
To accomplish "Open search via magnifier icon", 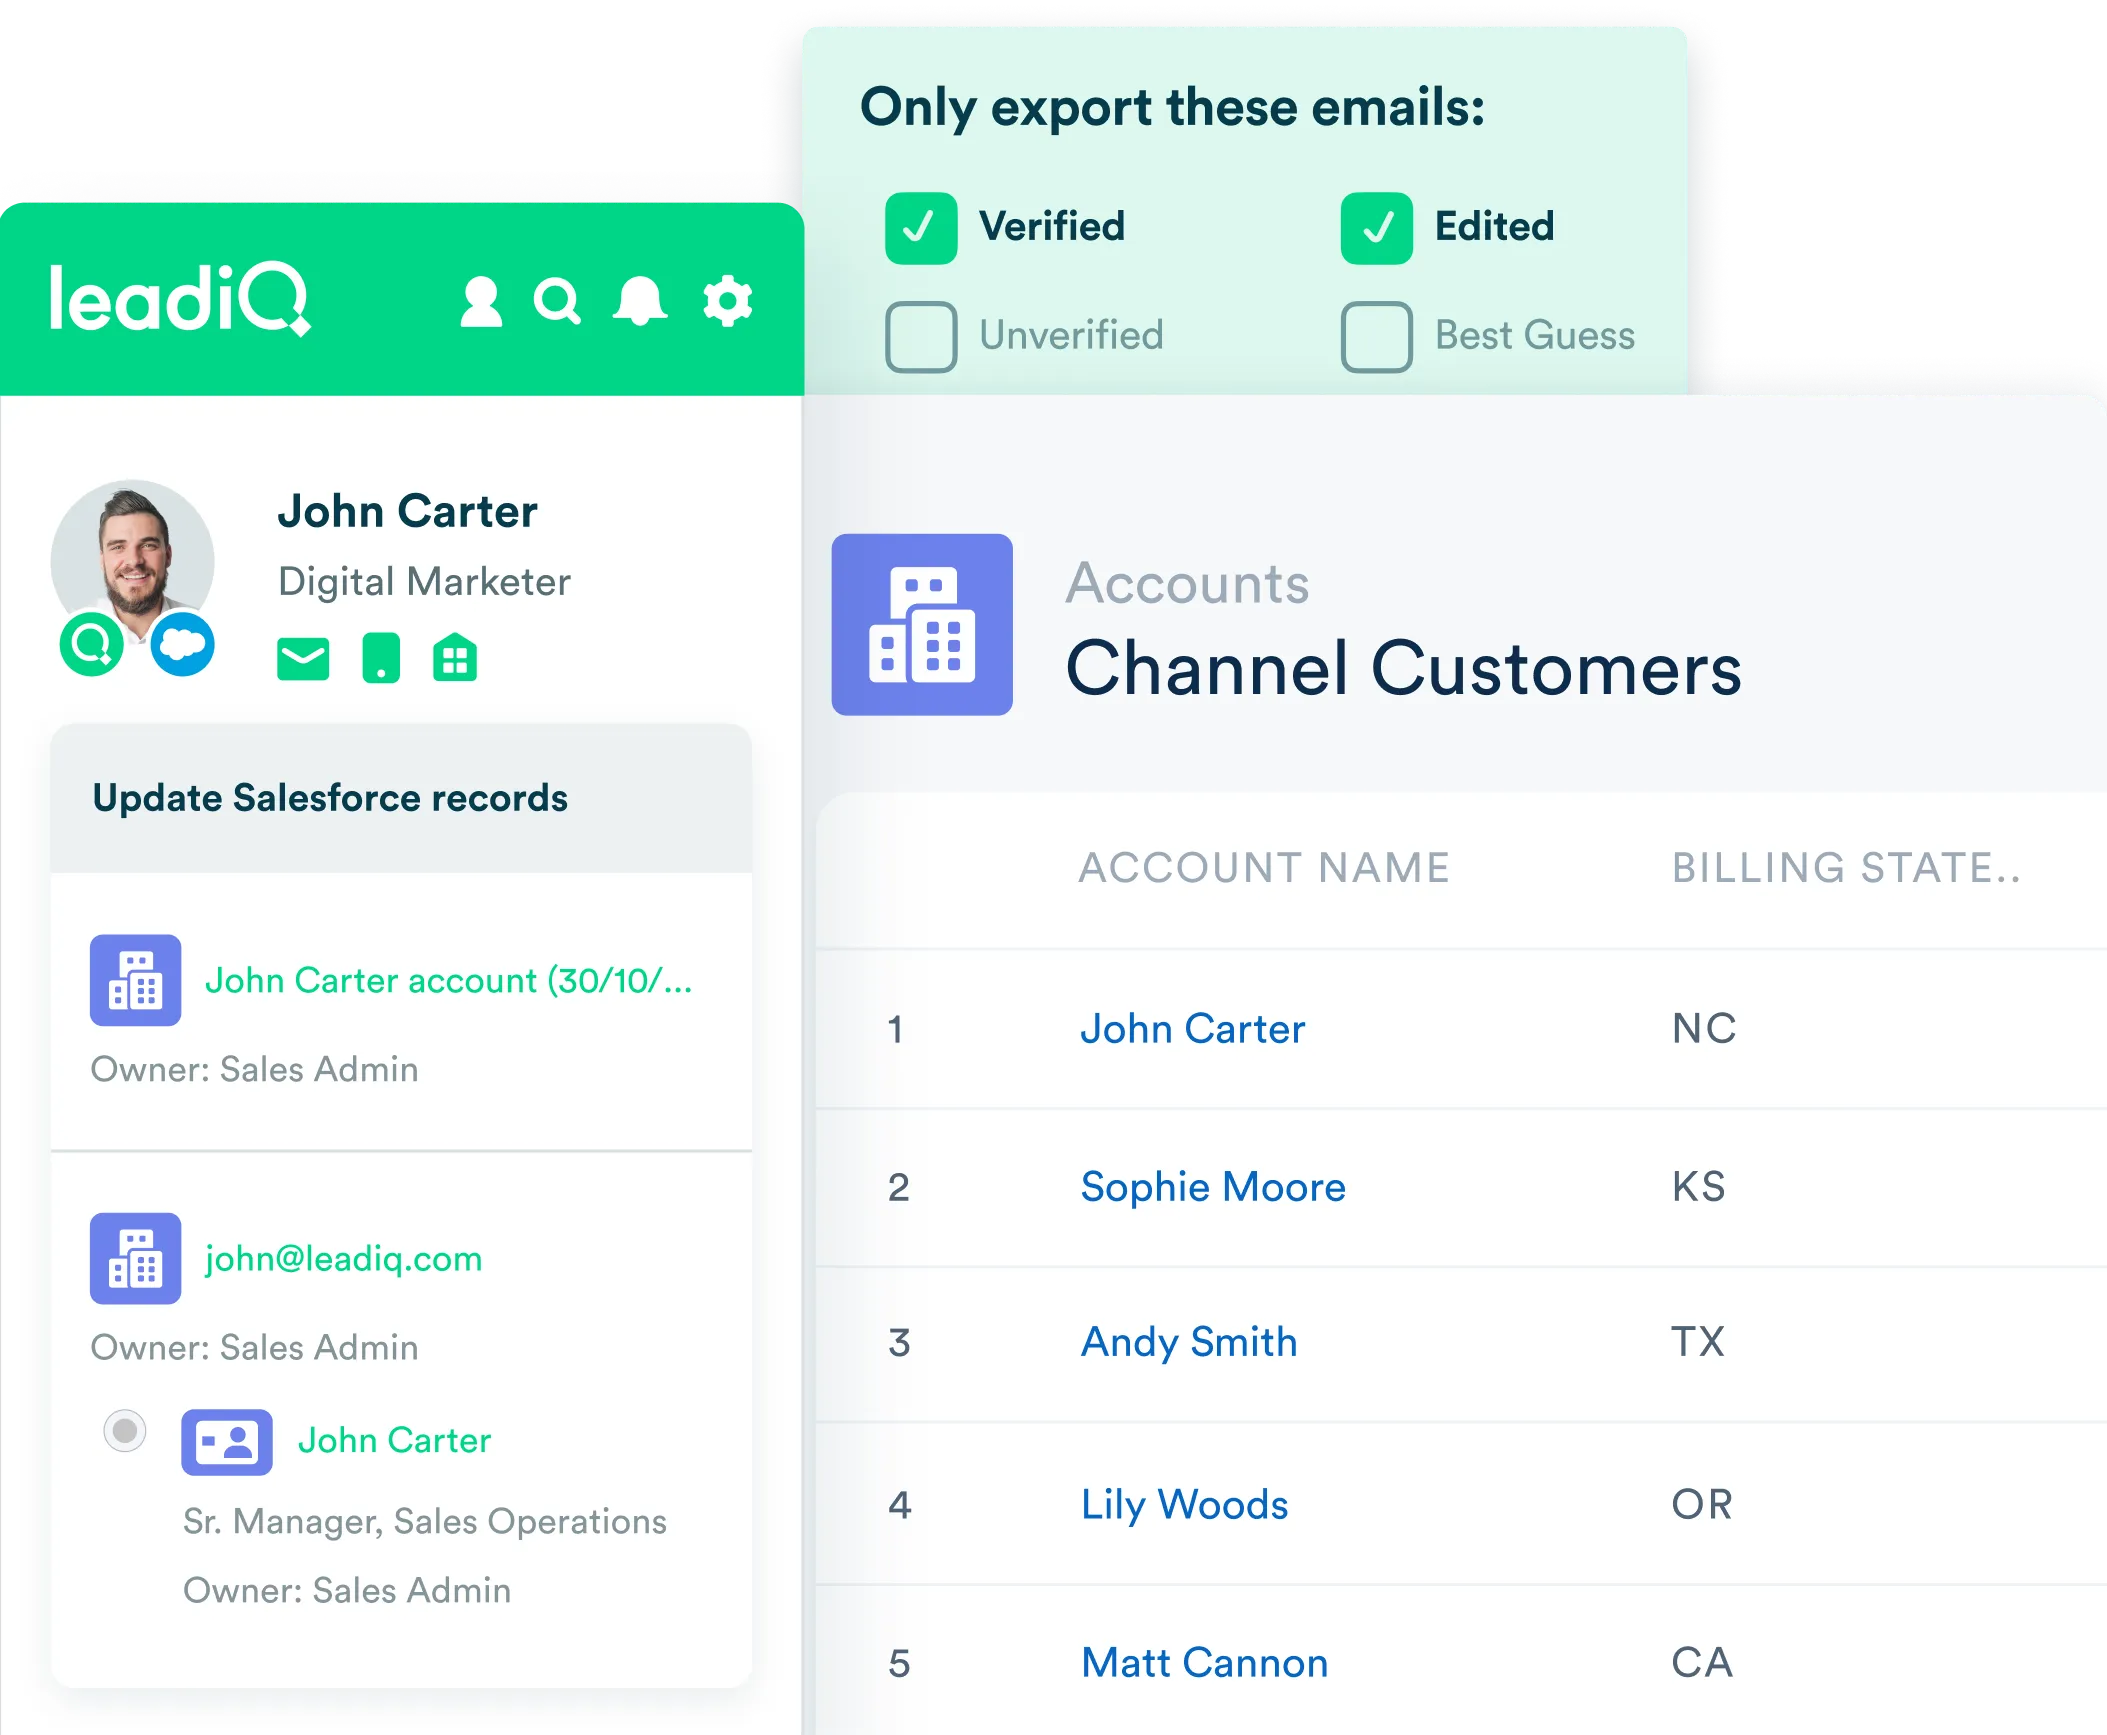I will (x=557, y=301).
